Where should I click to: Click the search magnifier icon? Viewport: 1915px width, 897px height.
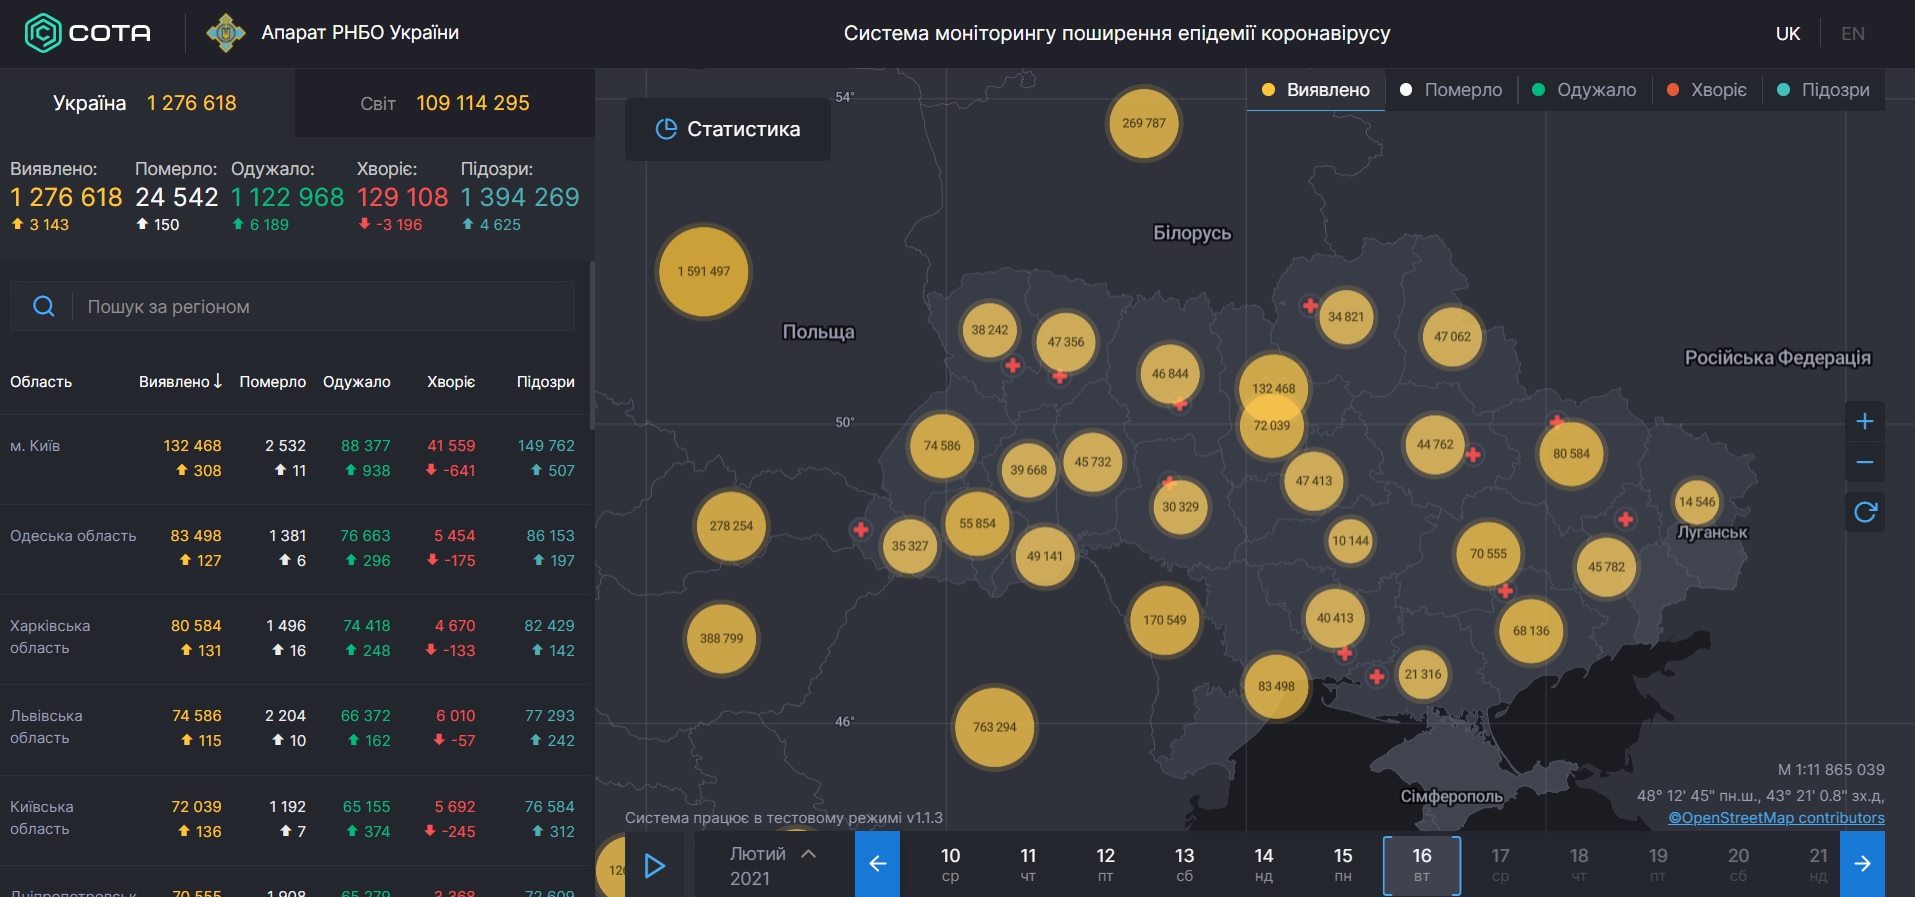pos(44,306)
